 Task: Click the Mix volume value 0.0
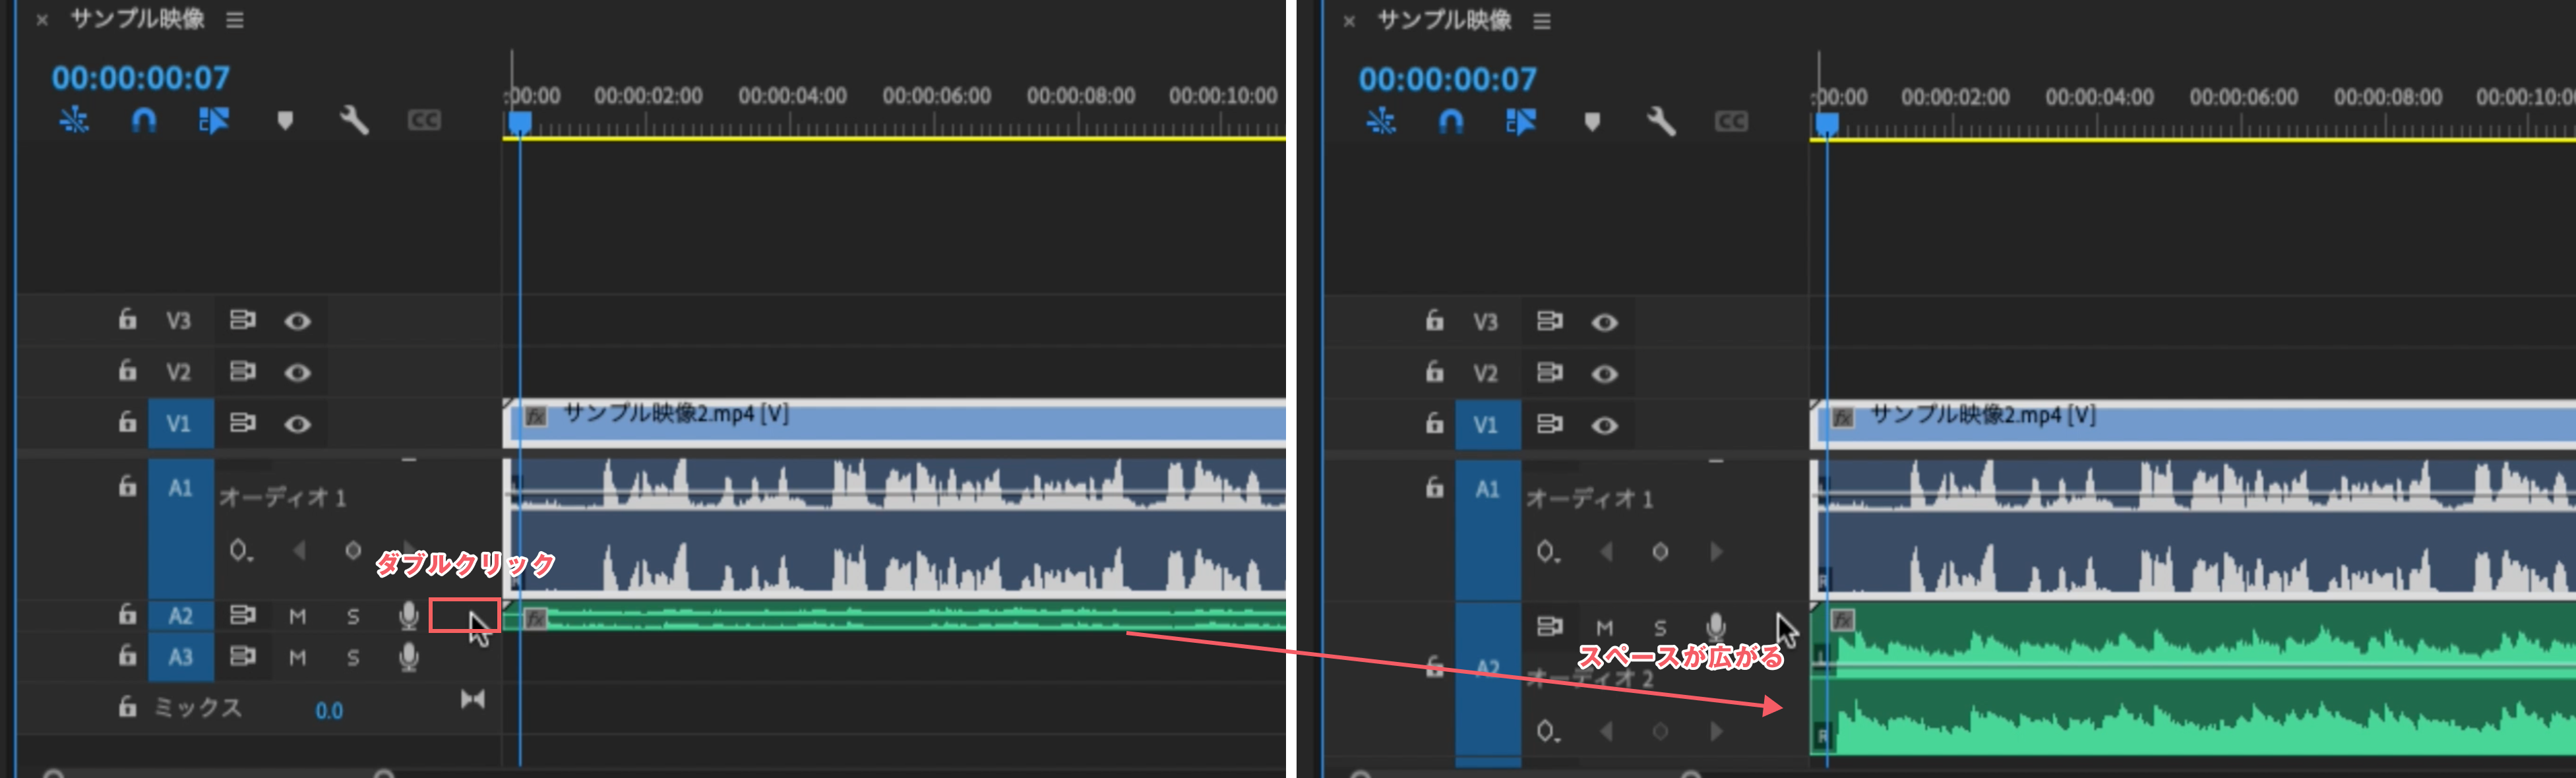329,710
